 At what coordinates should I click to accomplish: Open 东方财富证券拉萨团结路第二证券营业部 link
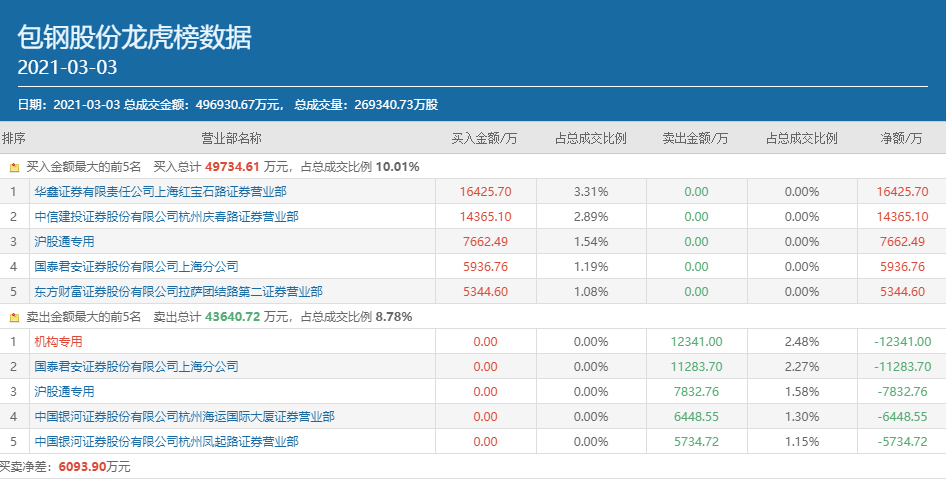click(x=178, y=292)
